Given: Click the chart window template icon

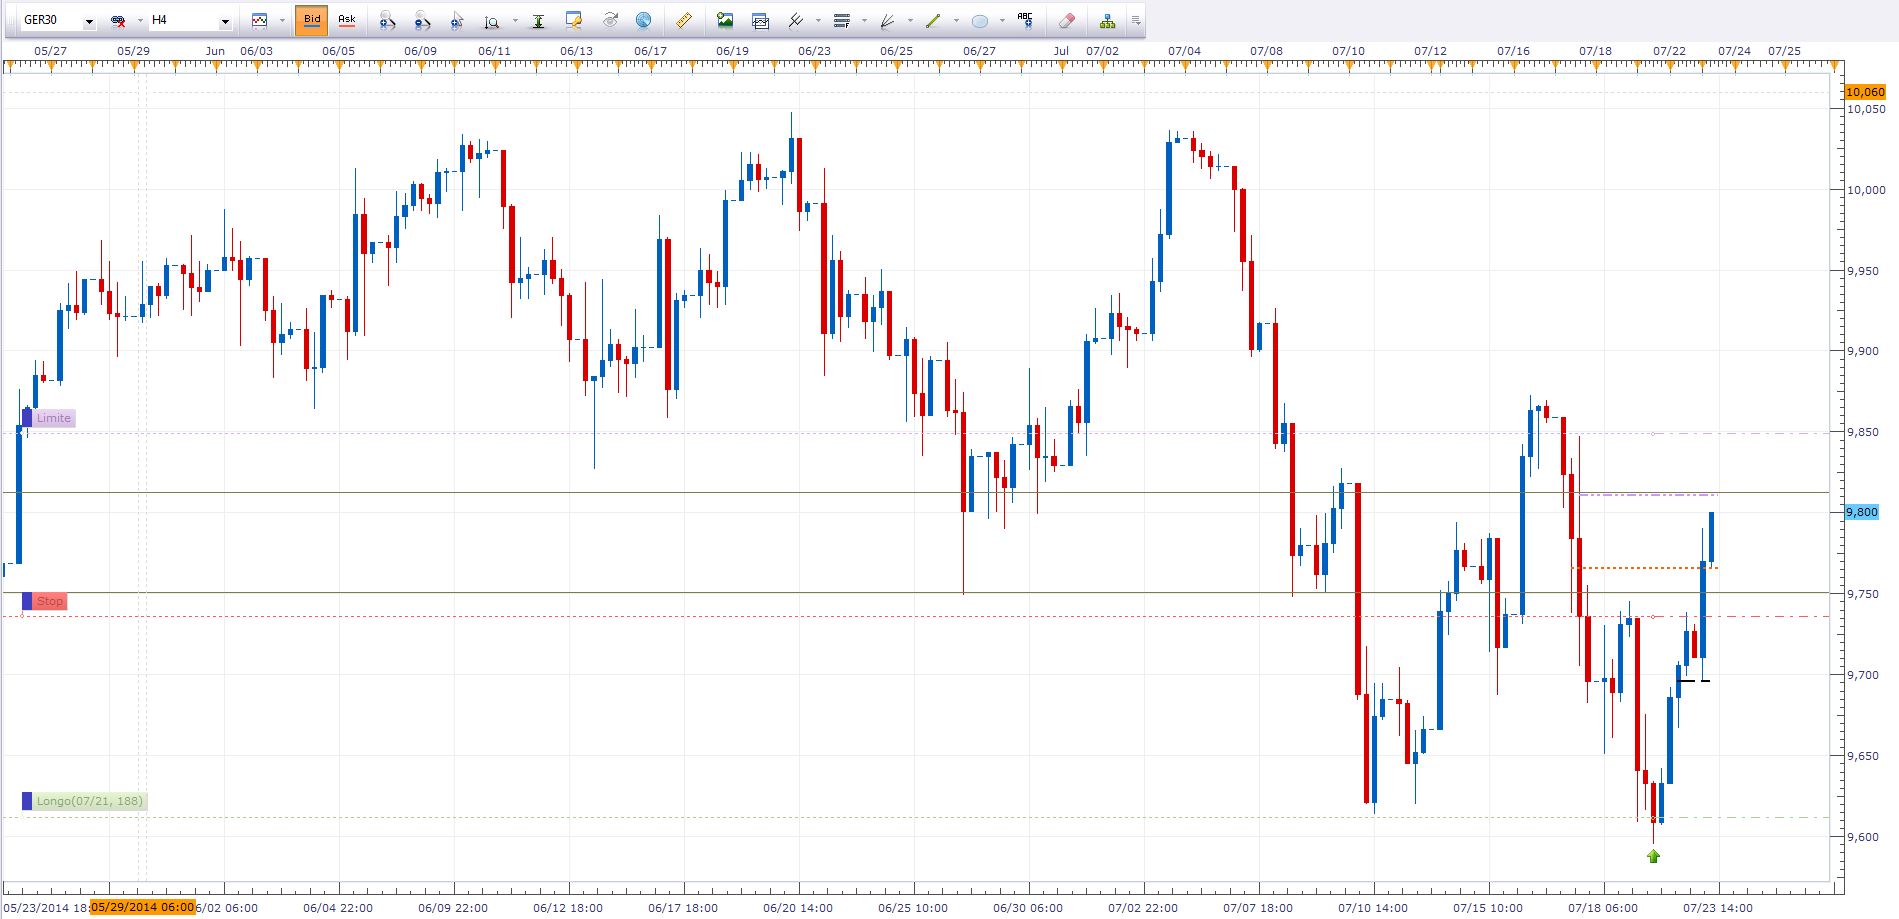Looking at the screenshot, I should tap(760, 20).
